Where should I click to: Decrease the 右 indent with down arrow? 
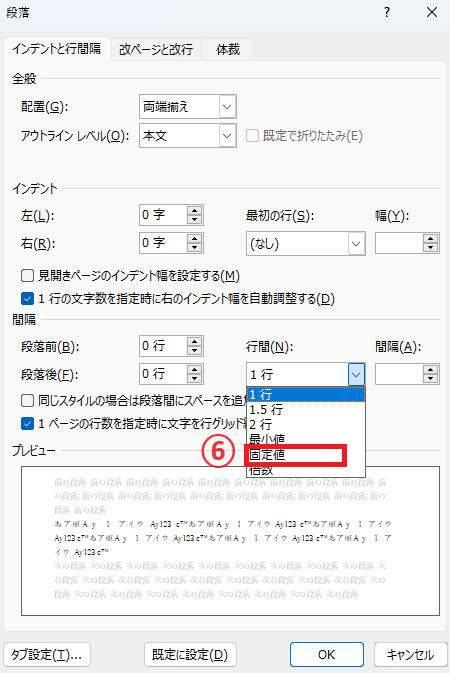[x=195, y=248]
